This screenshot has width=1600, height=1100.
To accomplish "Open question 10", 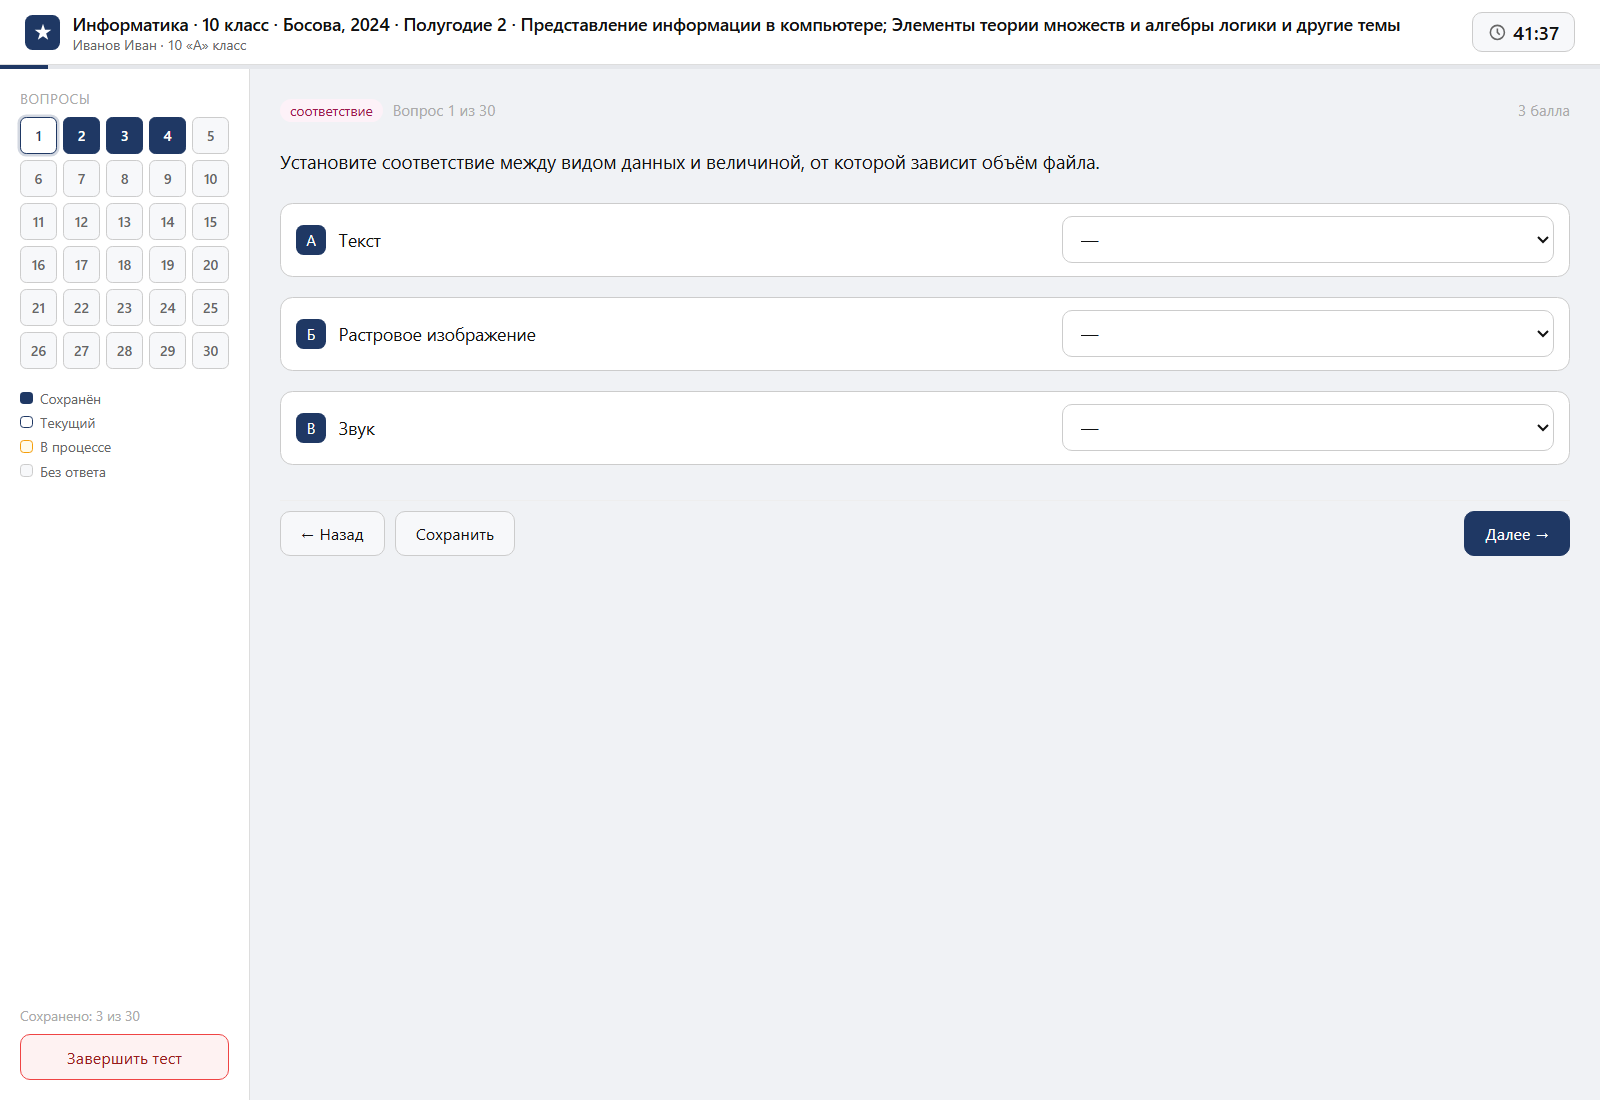I will coord(210,179).
